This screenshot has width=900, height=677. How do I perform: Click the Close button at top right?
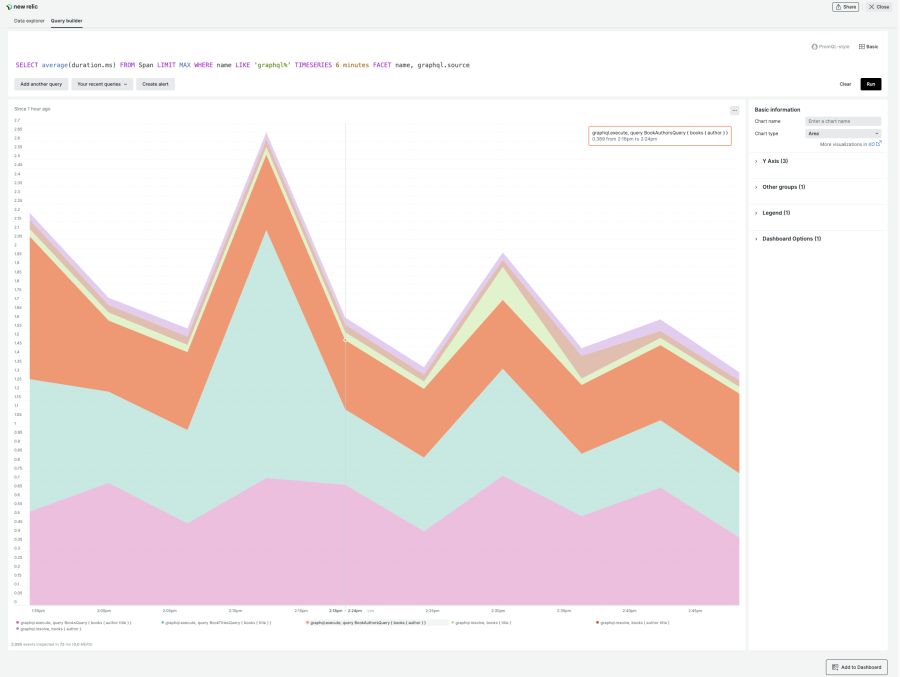[879, 7]
